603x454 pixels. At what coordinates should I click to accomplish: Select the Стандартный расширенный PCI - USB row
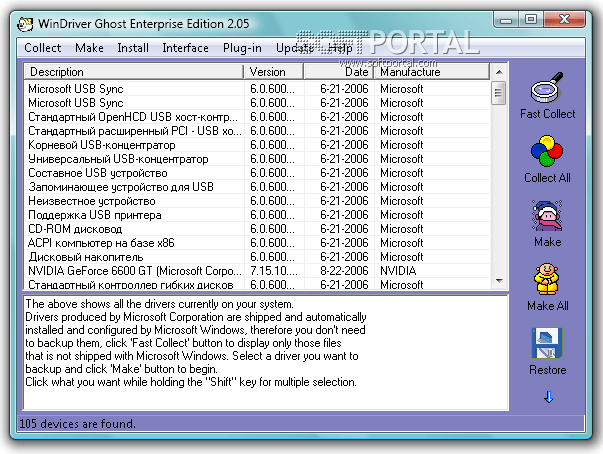(x=258, y=131)
